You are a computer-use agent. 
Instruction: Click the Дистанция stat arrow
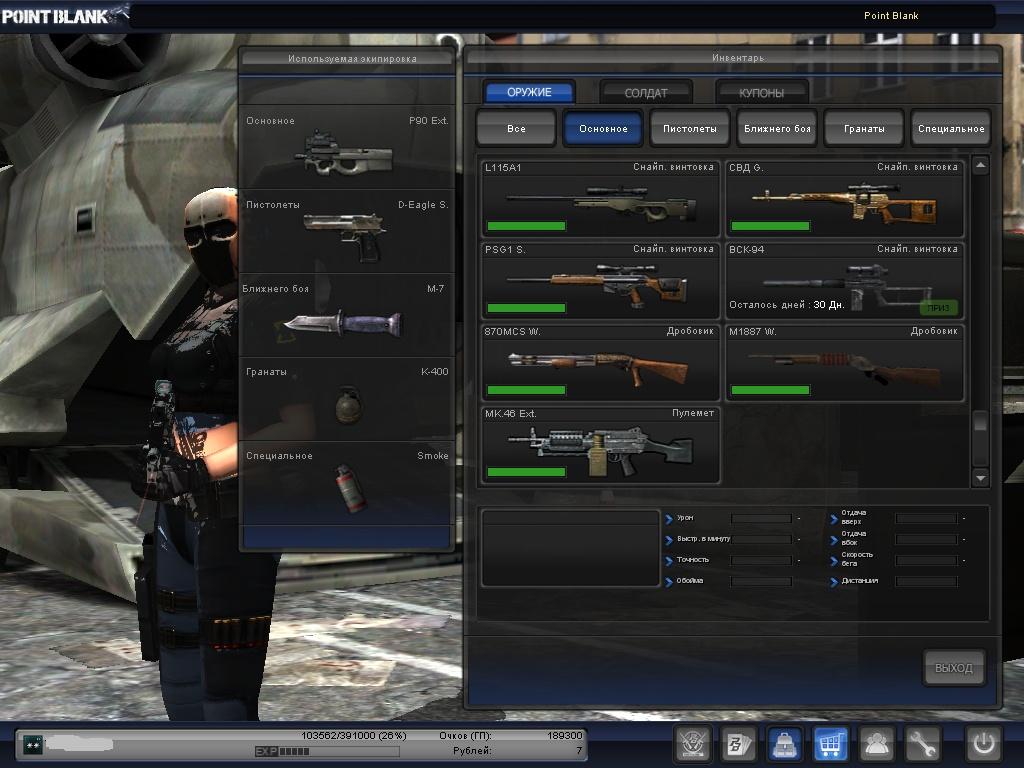834,581
